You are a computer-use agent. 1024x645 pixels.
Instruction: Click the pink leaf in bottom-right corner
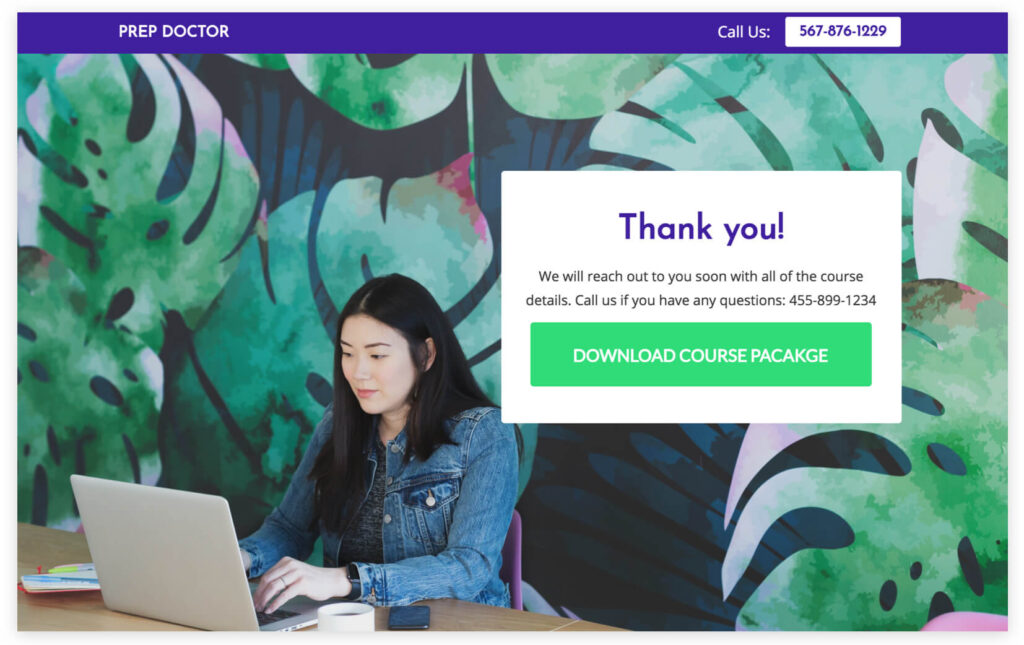(967, 621)
